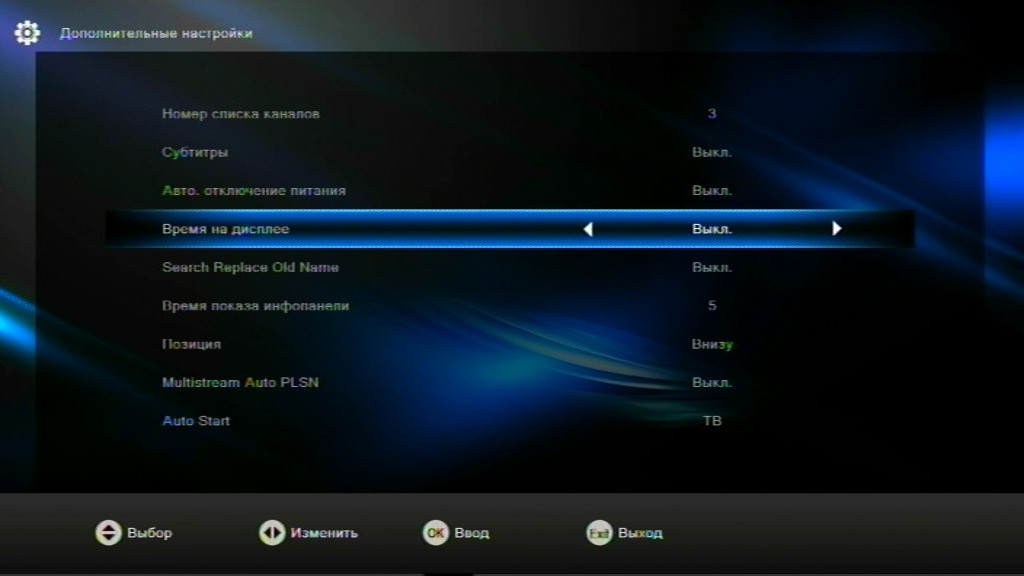Click the OK button icon
Viewport: 1024px width, 576px height.
pos(436,533)
